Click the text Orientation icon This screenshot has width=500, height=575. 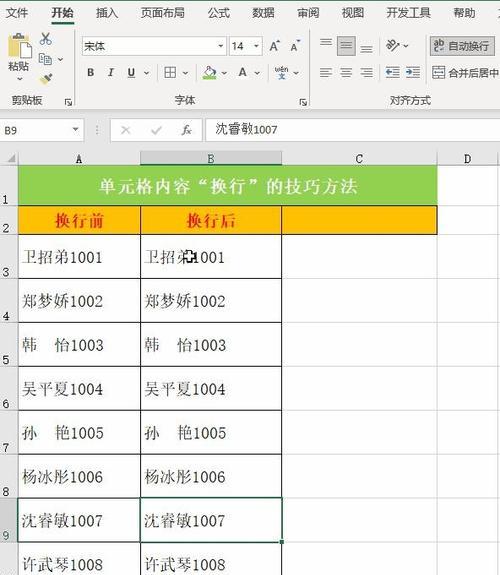point(393,45)
